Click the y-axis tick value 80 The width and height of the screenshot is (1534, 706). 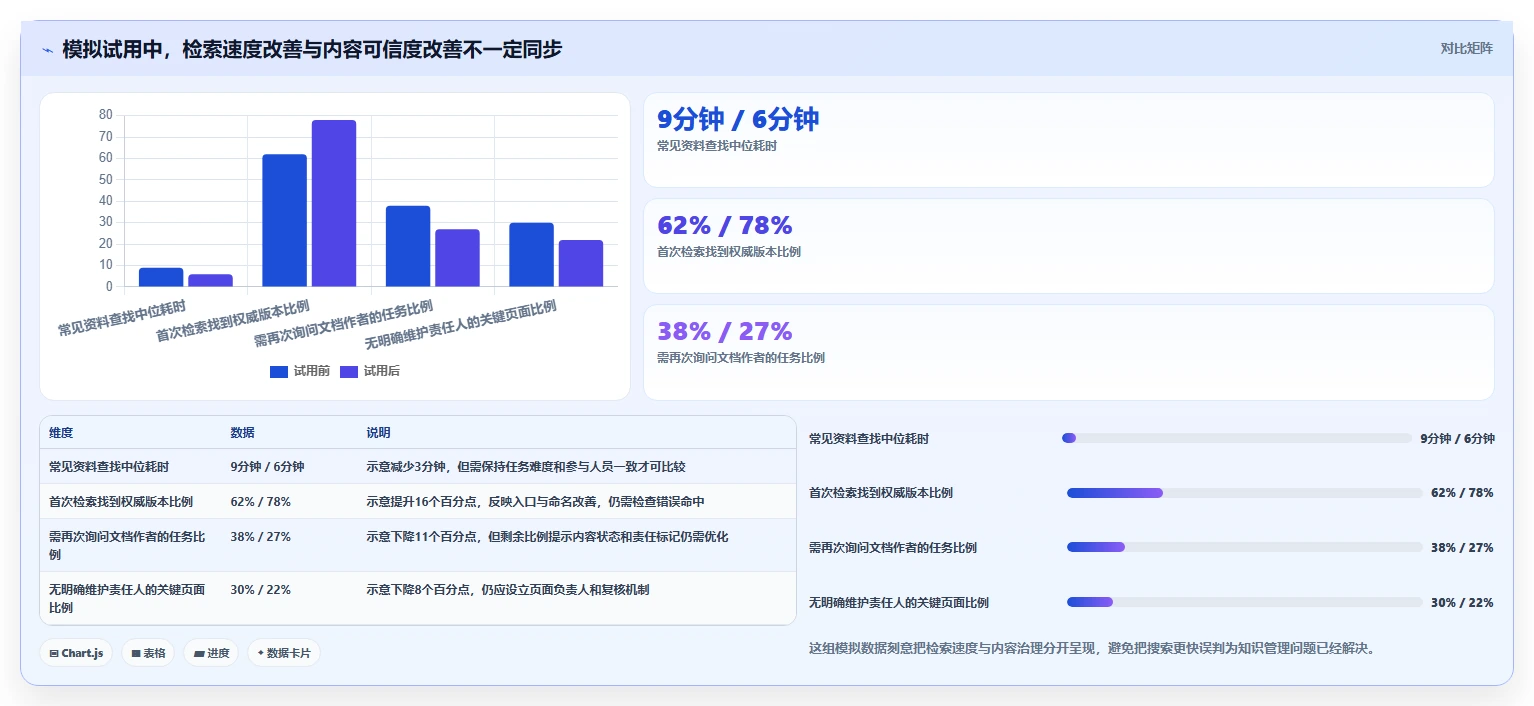pos(106,115)
